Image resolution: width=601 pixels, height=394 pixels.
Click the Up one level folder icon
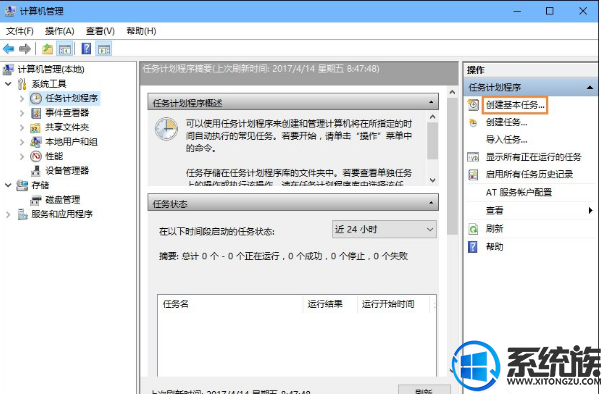pyautogui.click(x=48, y=49)
